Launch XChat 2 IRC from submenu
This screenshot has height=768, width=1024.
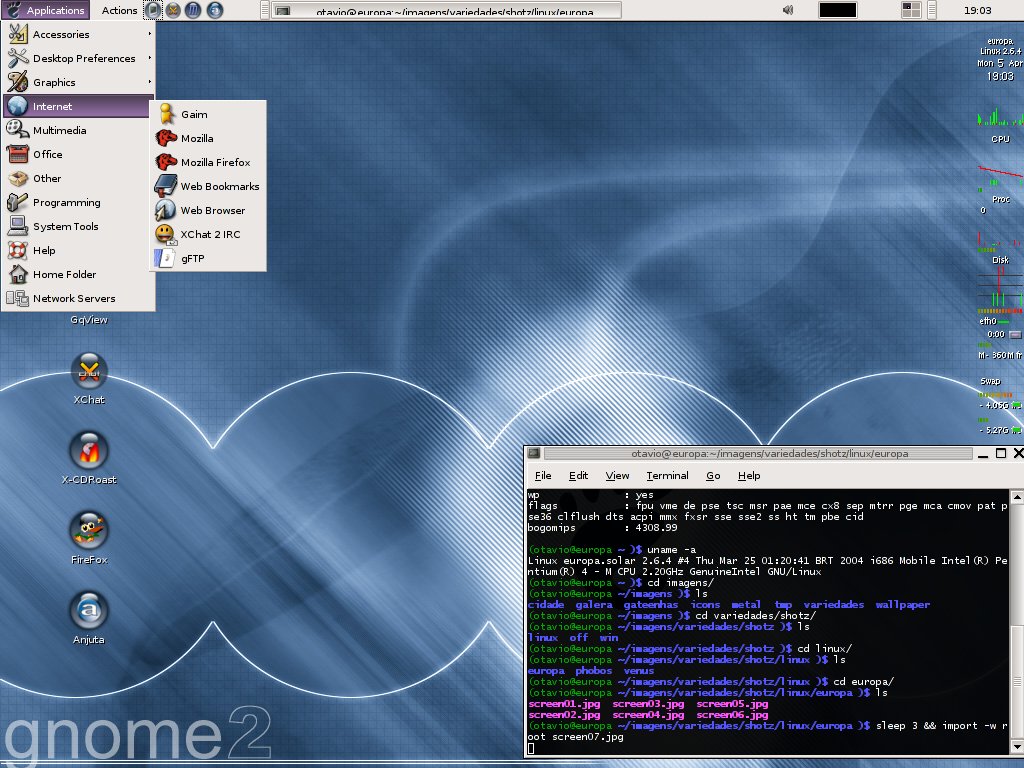pos(208,234)
